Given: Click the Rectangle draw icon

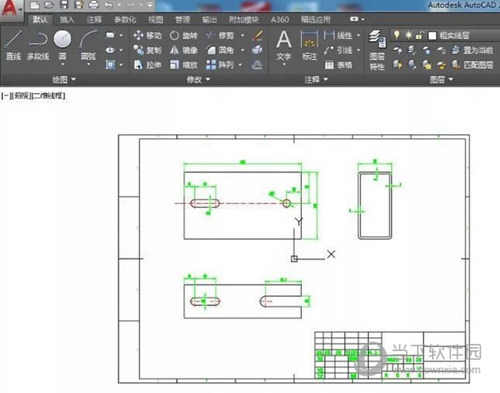Looking at the screenshot, I should (x=110, y=35).
